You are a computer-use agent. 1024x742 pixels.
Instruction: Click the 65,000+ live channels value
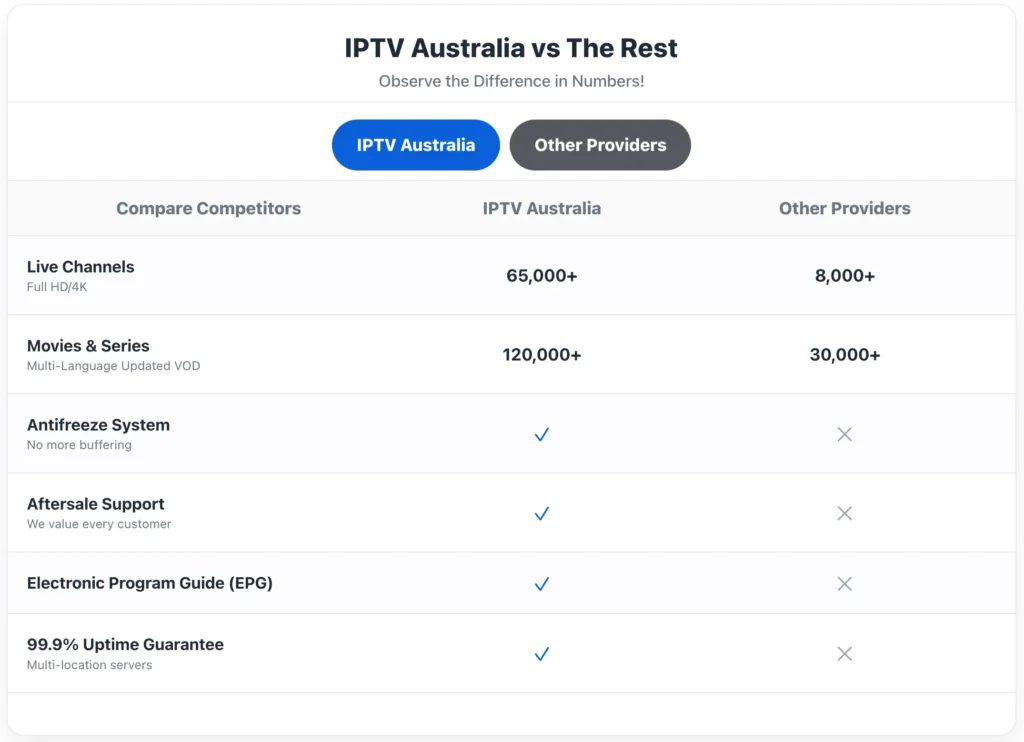pos(541,276)
